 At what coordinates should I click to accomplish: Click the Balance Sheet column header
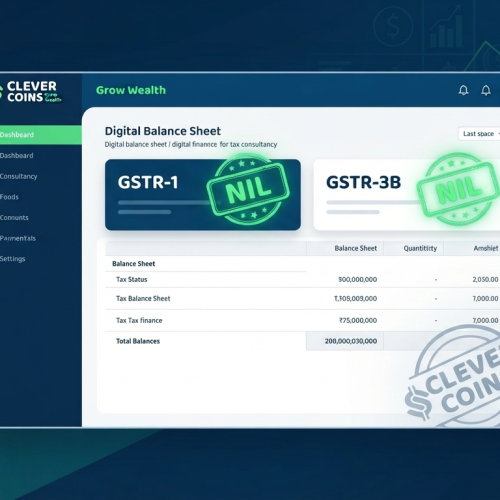pos(356,248)
